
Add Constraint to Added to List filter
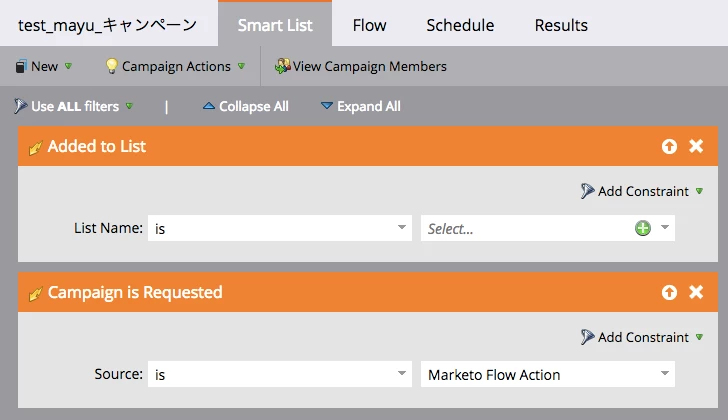click(x=642, y=191)
